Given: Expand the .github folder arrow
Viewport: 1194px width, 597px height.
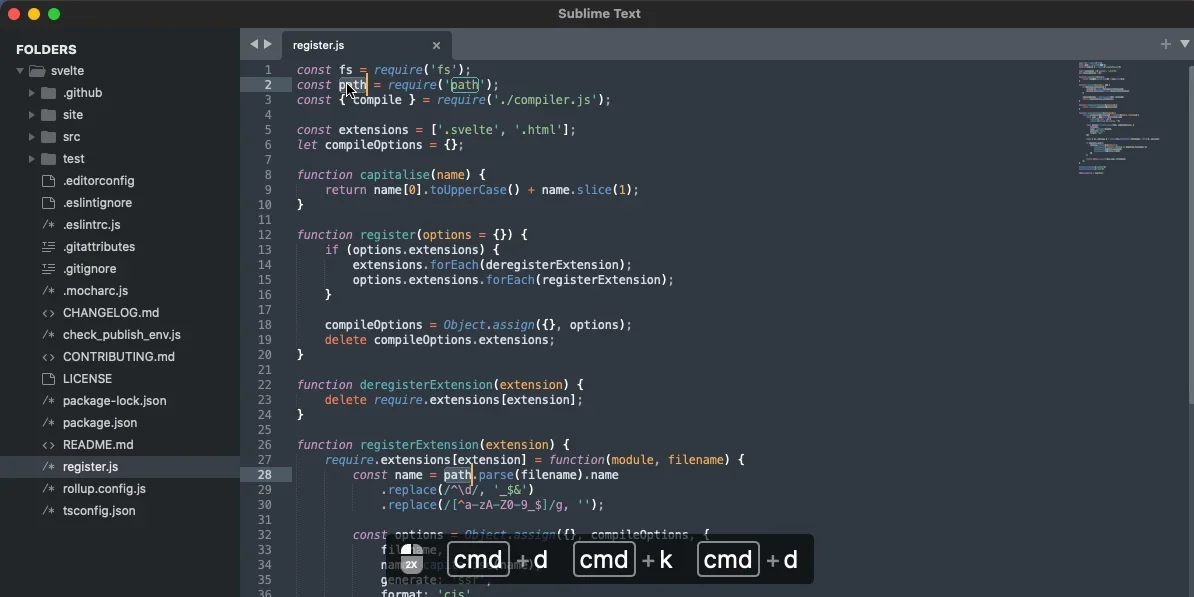Looking at the screenshot, I should coord(31,93).
